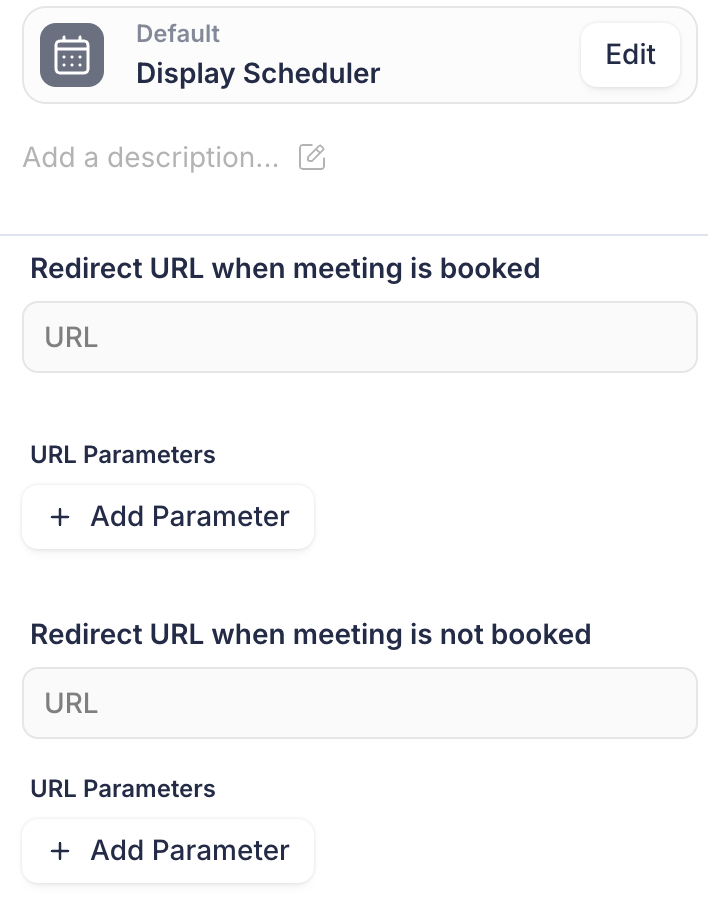Click the 'Redirect URL when meeting is booked' heading
The image size is (708, 910).
coord(285,269)
